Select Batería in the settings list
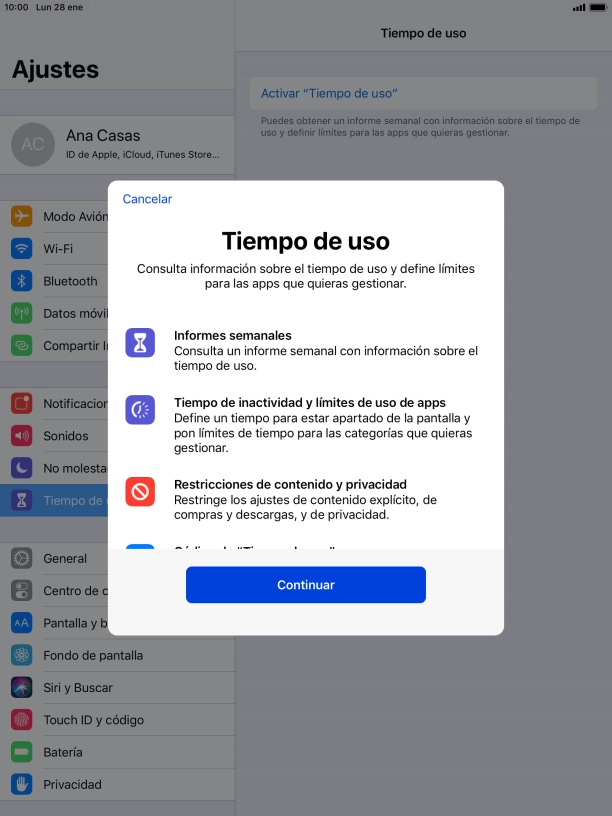The height and width of the screenshot is (816, 612). click(x=117, y=752)
